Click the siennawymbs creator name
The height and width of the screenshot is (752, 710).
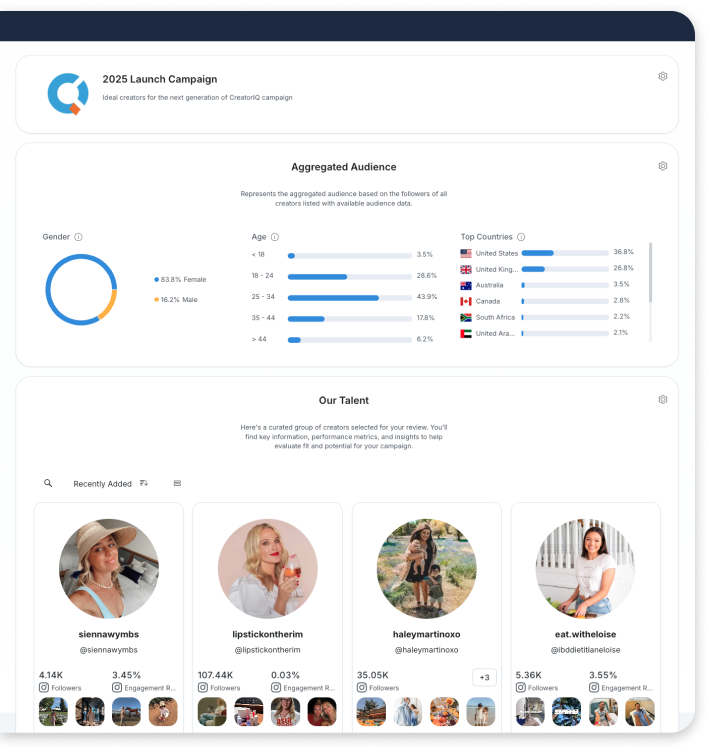click(x=109, y=634)
